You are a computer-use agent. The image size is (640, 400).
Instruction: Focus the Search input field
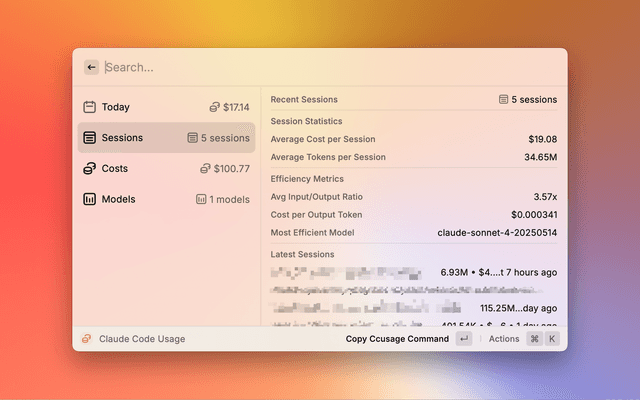(x=330, y=67)
